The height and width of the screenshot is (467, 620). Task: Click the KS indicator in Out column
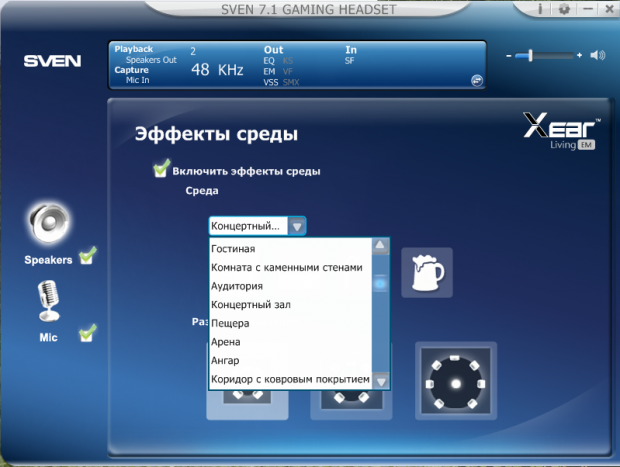tap(288, 61)
